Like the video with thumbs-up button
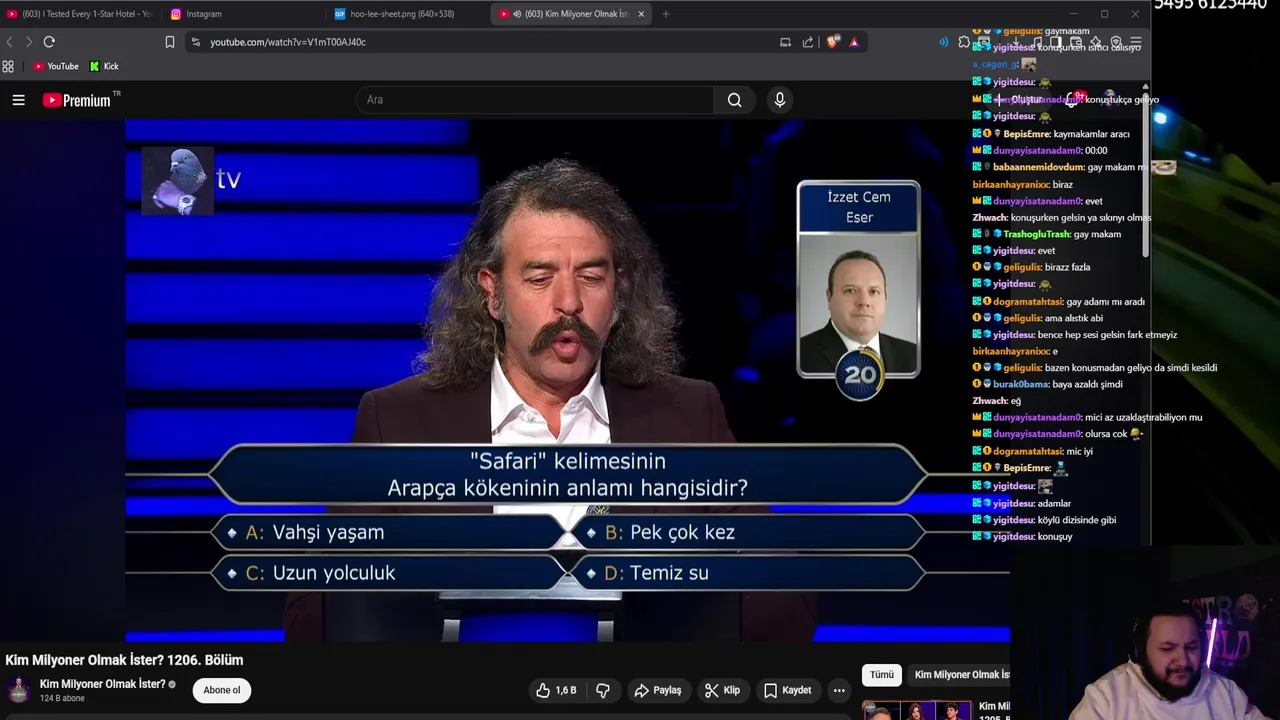Viewport: 1280px width, 720px height. click(x=556, y=690)
